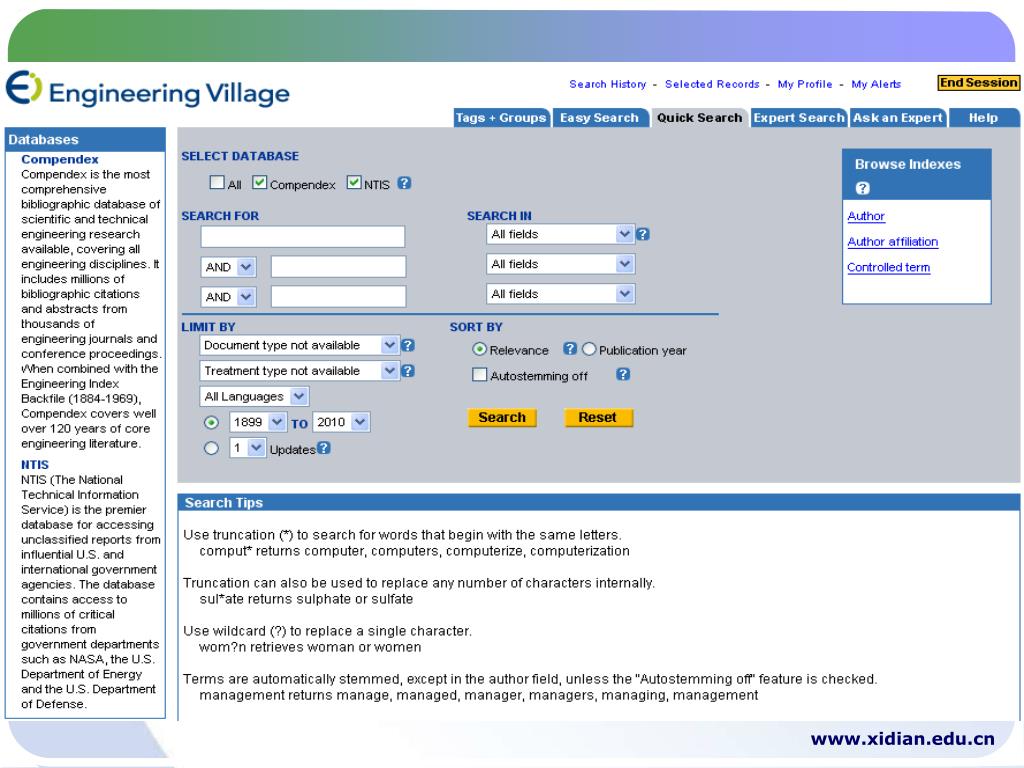Switch to Tags + Groups tab
This screenshot has height=768, width=1024.
[501, 118]
